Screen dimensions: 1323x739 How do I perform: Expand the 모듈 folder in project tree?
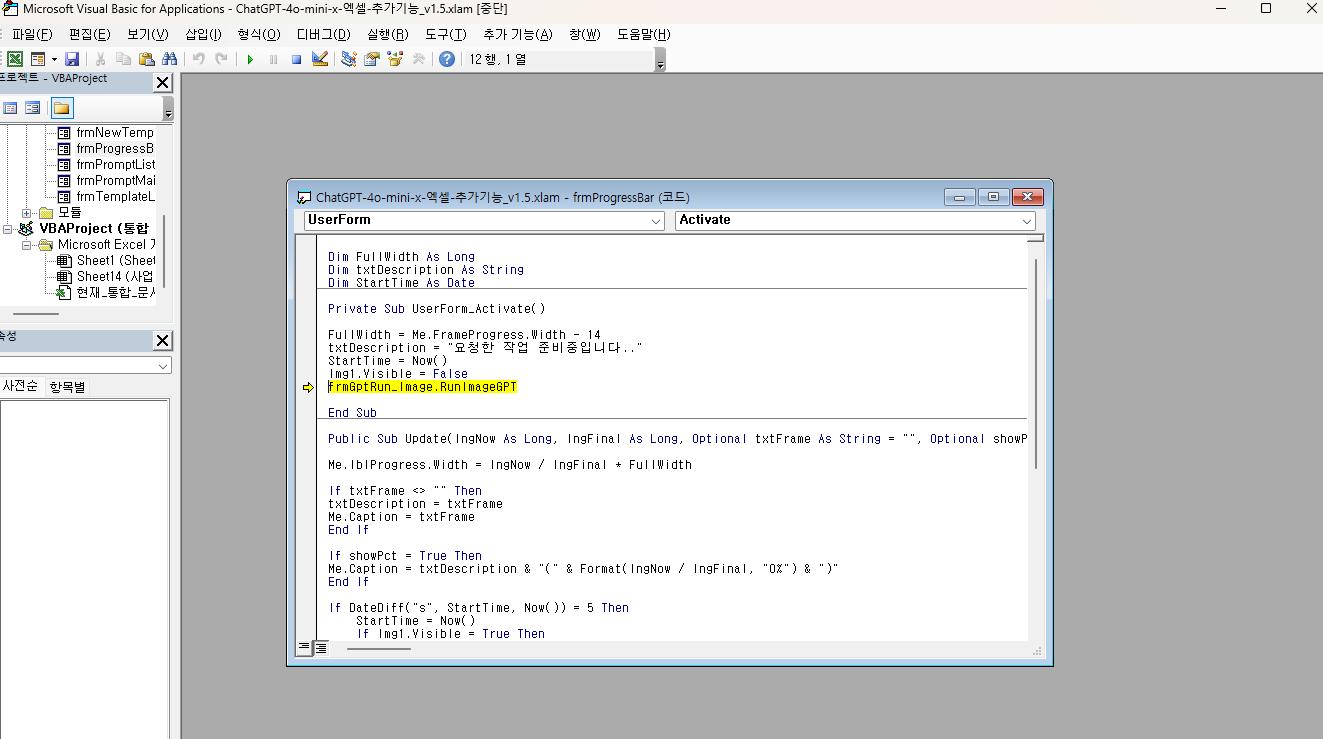click(x=27, y=213)
